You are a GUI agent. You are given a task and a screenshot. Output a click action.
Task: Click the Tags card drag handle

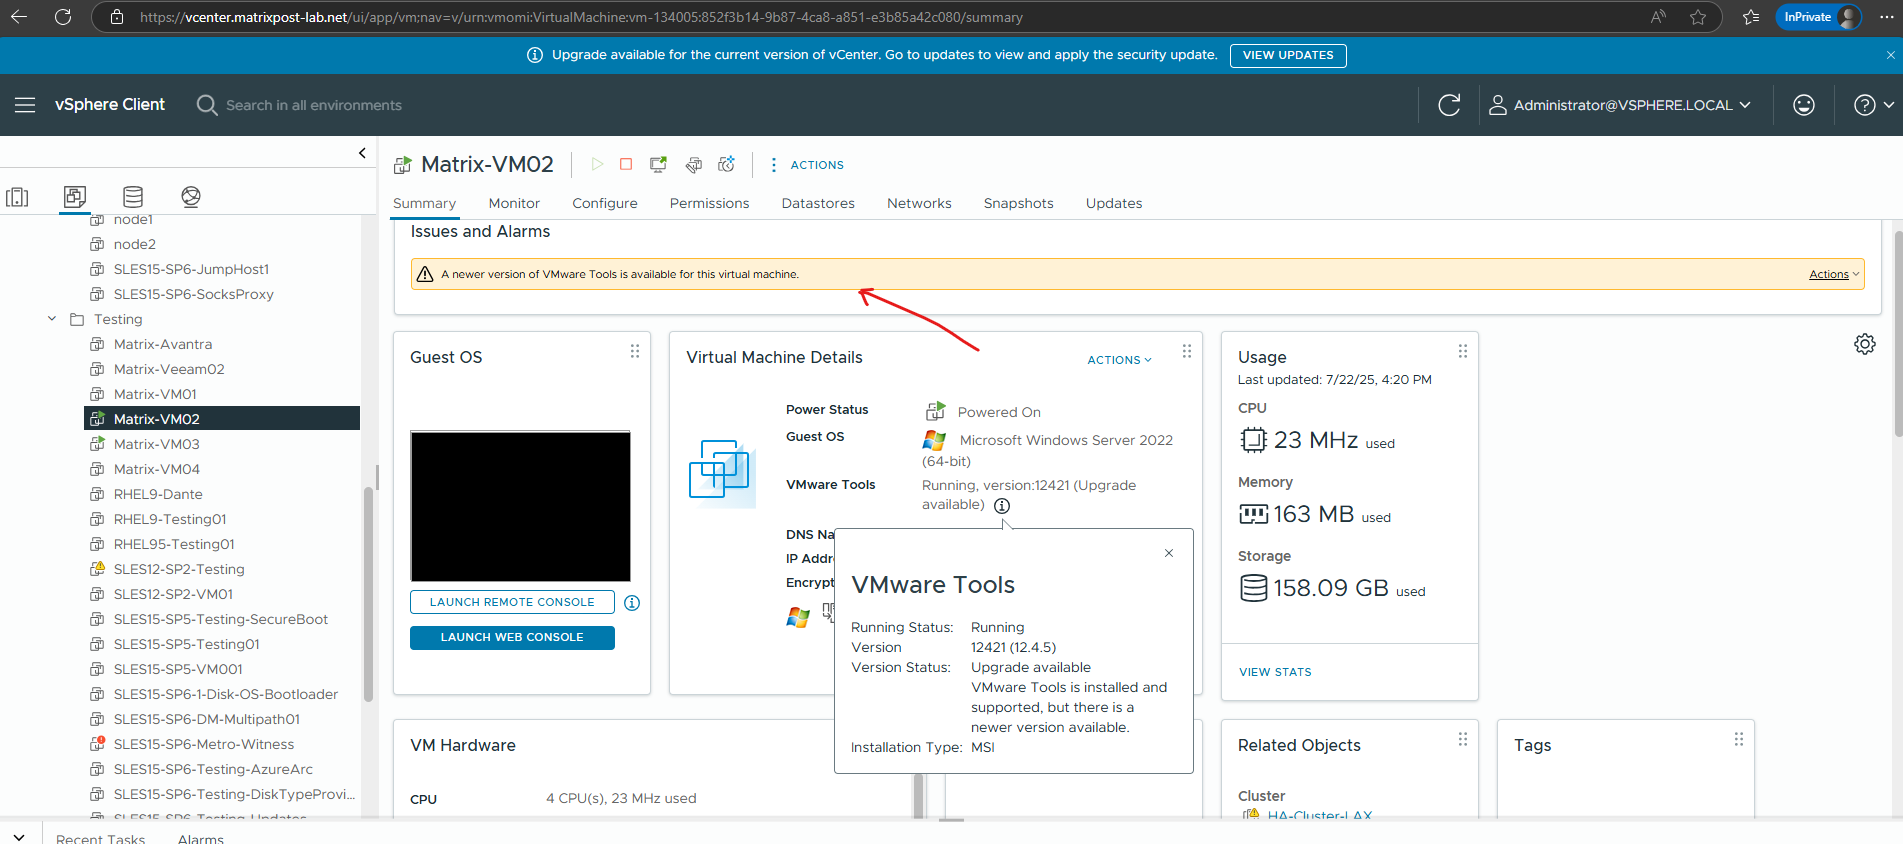coord(1739,739)
